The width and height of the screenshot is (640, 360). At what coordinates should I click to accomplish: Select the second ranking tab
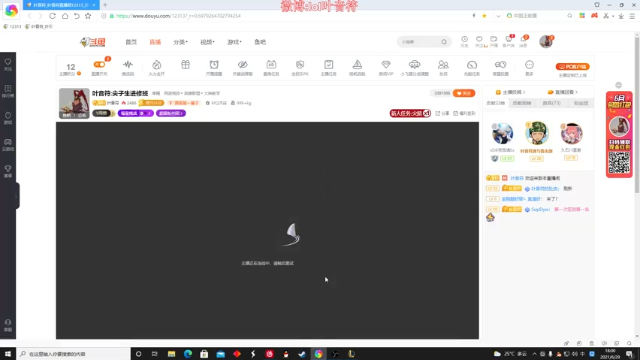coord(522,103)
